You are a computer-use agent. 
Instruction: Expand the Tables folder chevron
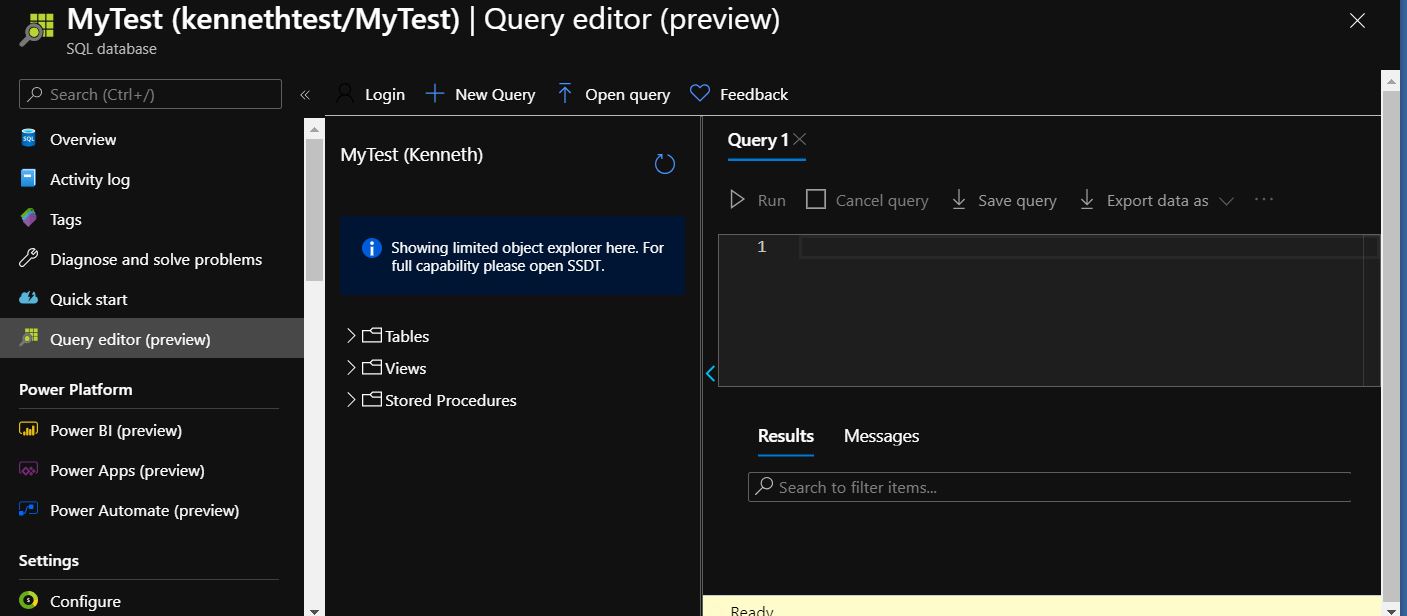pyautogui.click(x=351, y=336)
